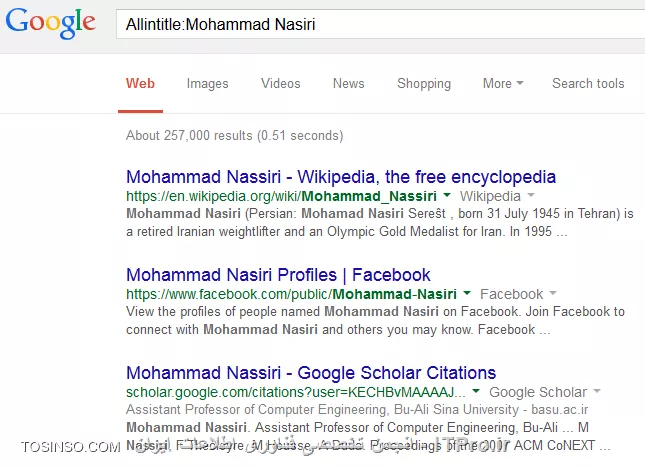Expand green arrow beside scholar.google.com URL
The width and height of the screenshot is (645, 468).
click(x=476, y=391)
